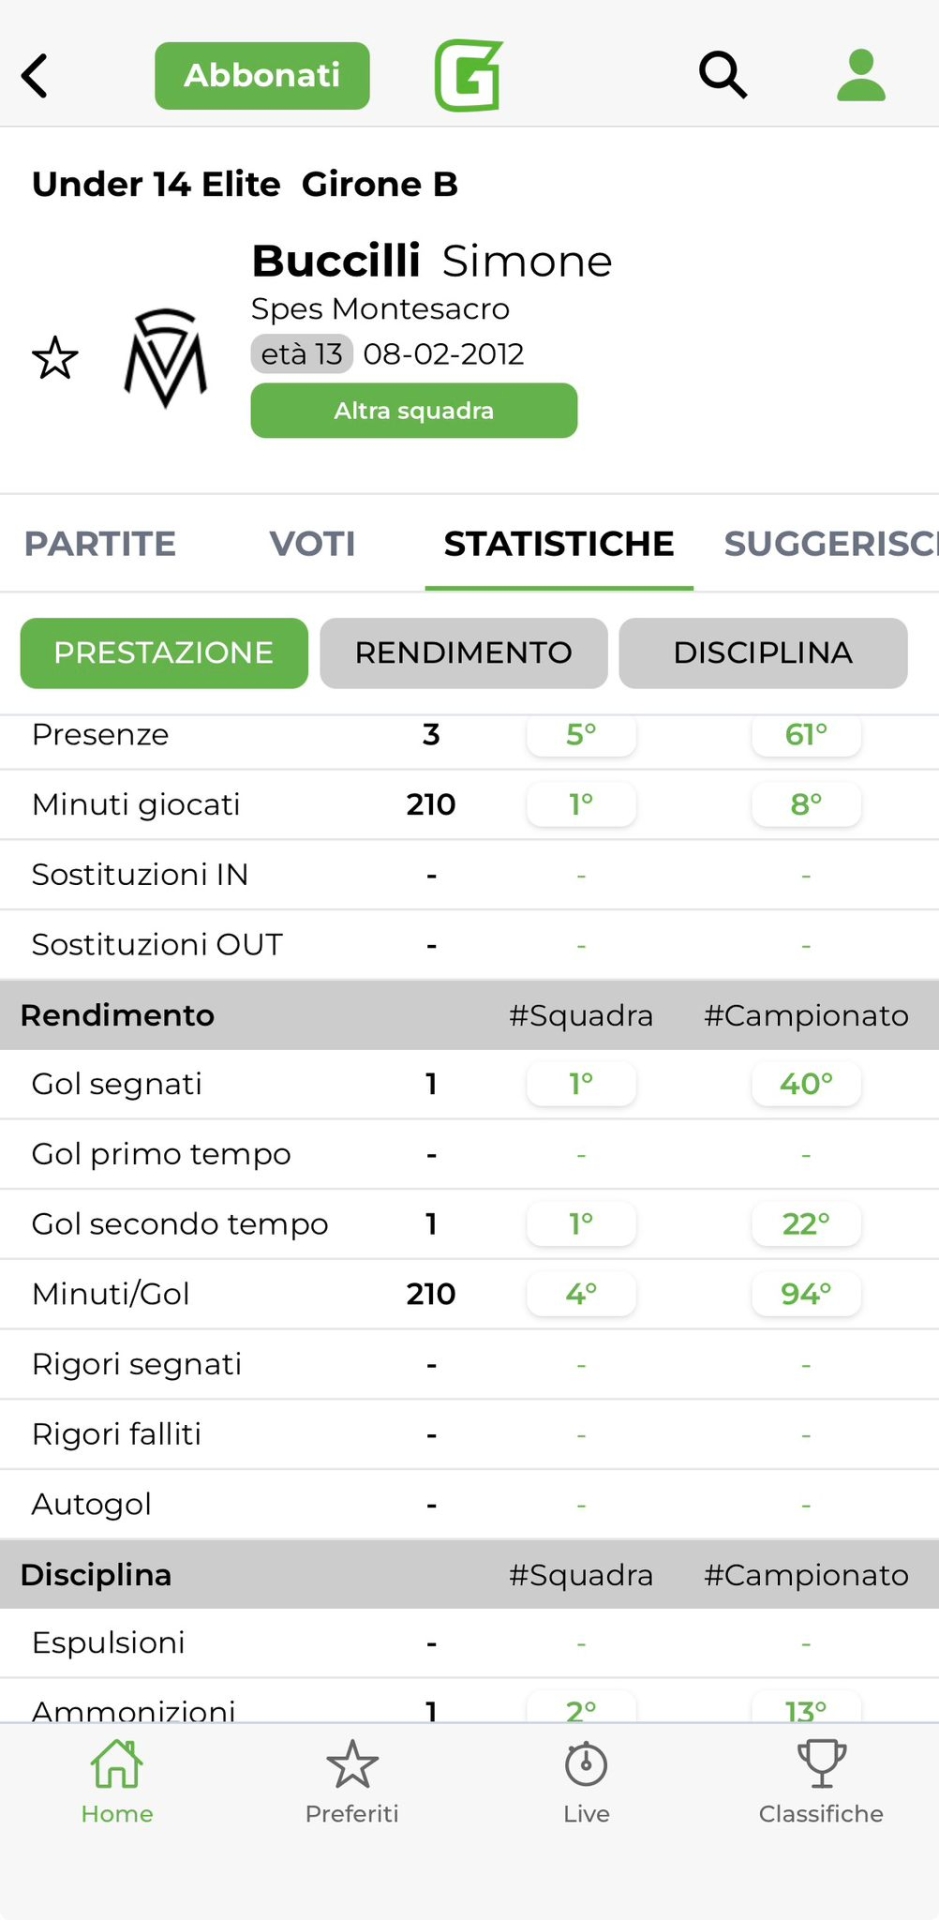Select the RENDIMENTO filter

(x=463, y=653)
